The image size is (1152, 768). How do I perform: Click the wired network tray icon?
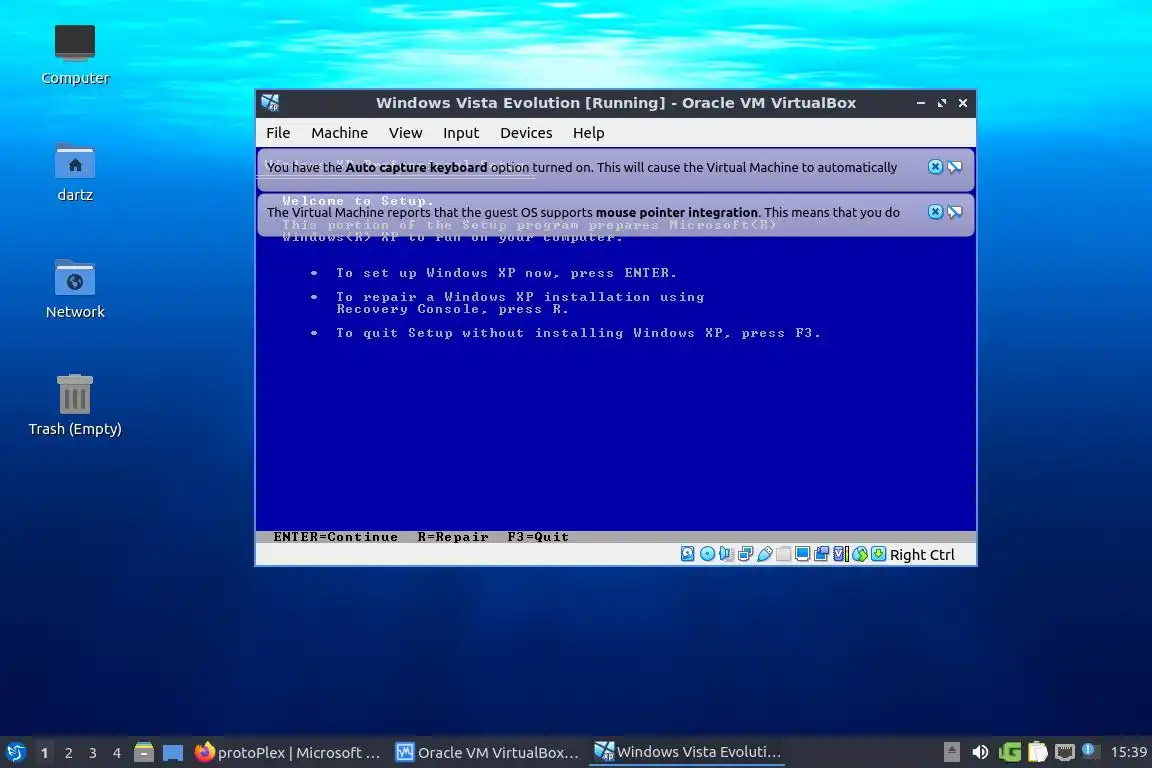[x=1065, y=752]
